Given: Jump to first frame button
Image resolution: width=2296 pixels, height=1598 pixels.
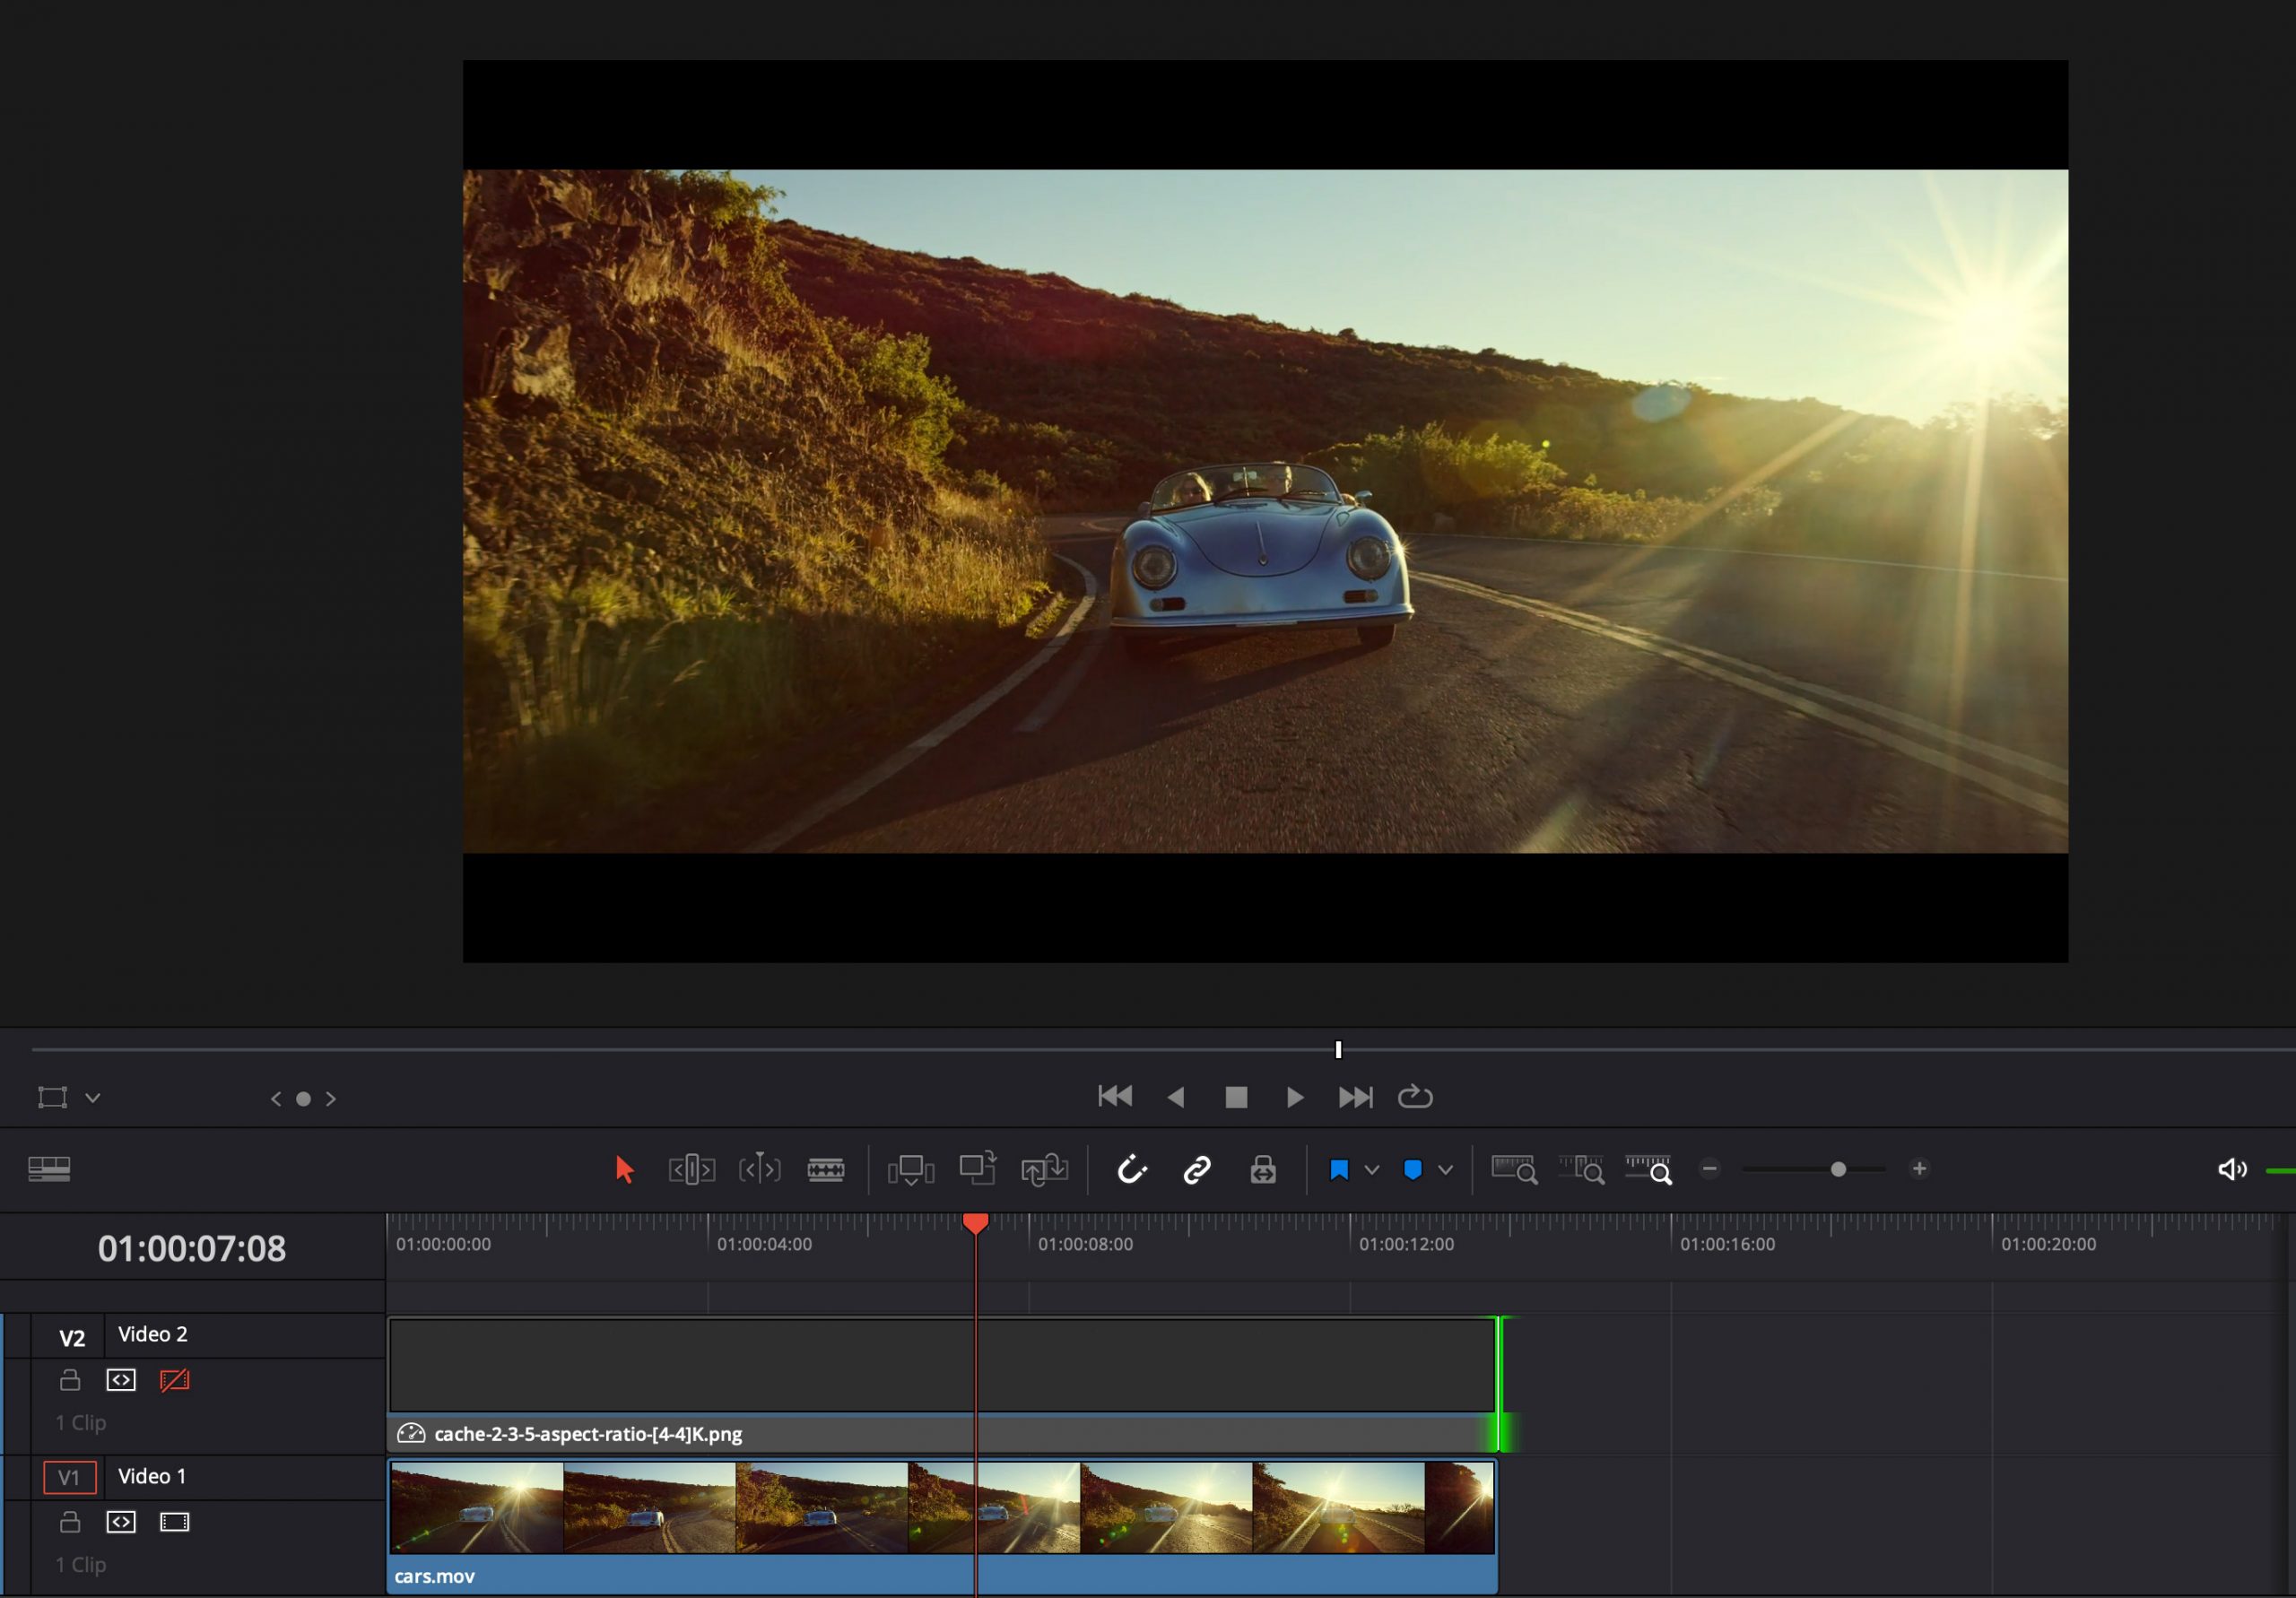Looking at the screenshot, I should click(x=1115, y=1097).
